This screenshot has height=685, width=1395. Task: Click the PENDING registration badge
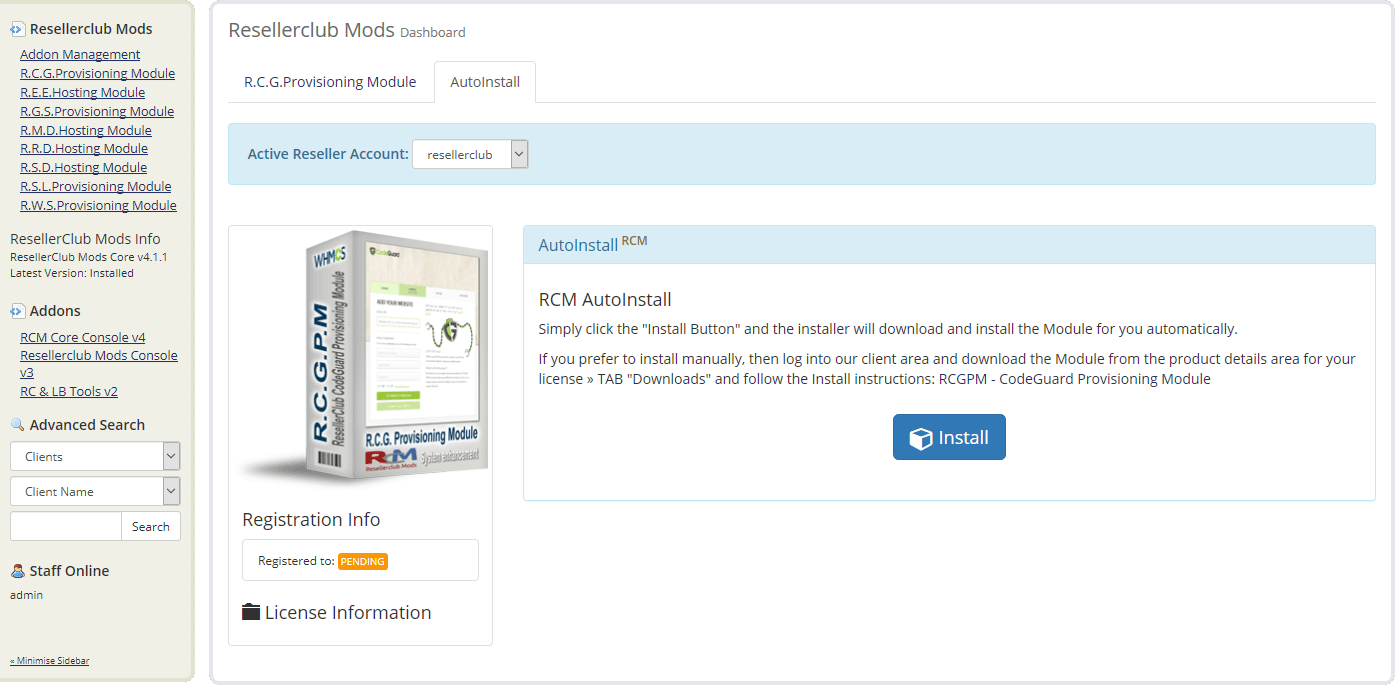pyautogui.click(x=363, y=561)
